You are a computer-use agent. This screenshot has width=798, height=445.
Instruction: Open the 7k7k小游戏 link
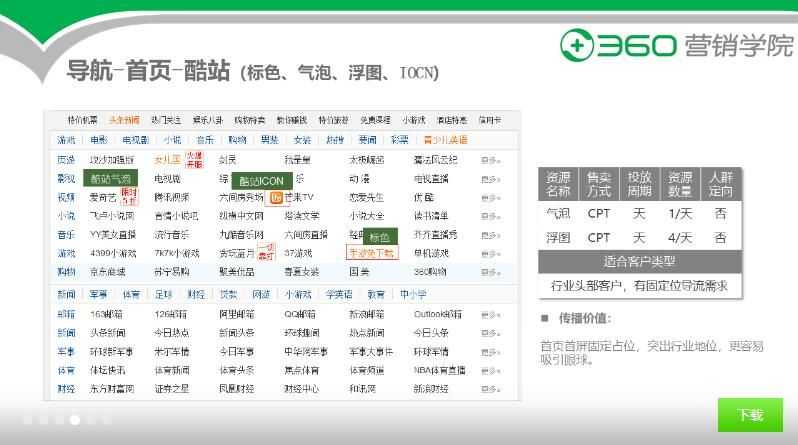177,253
